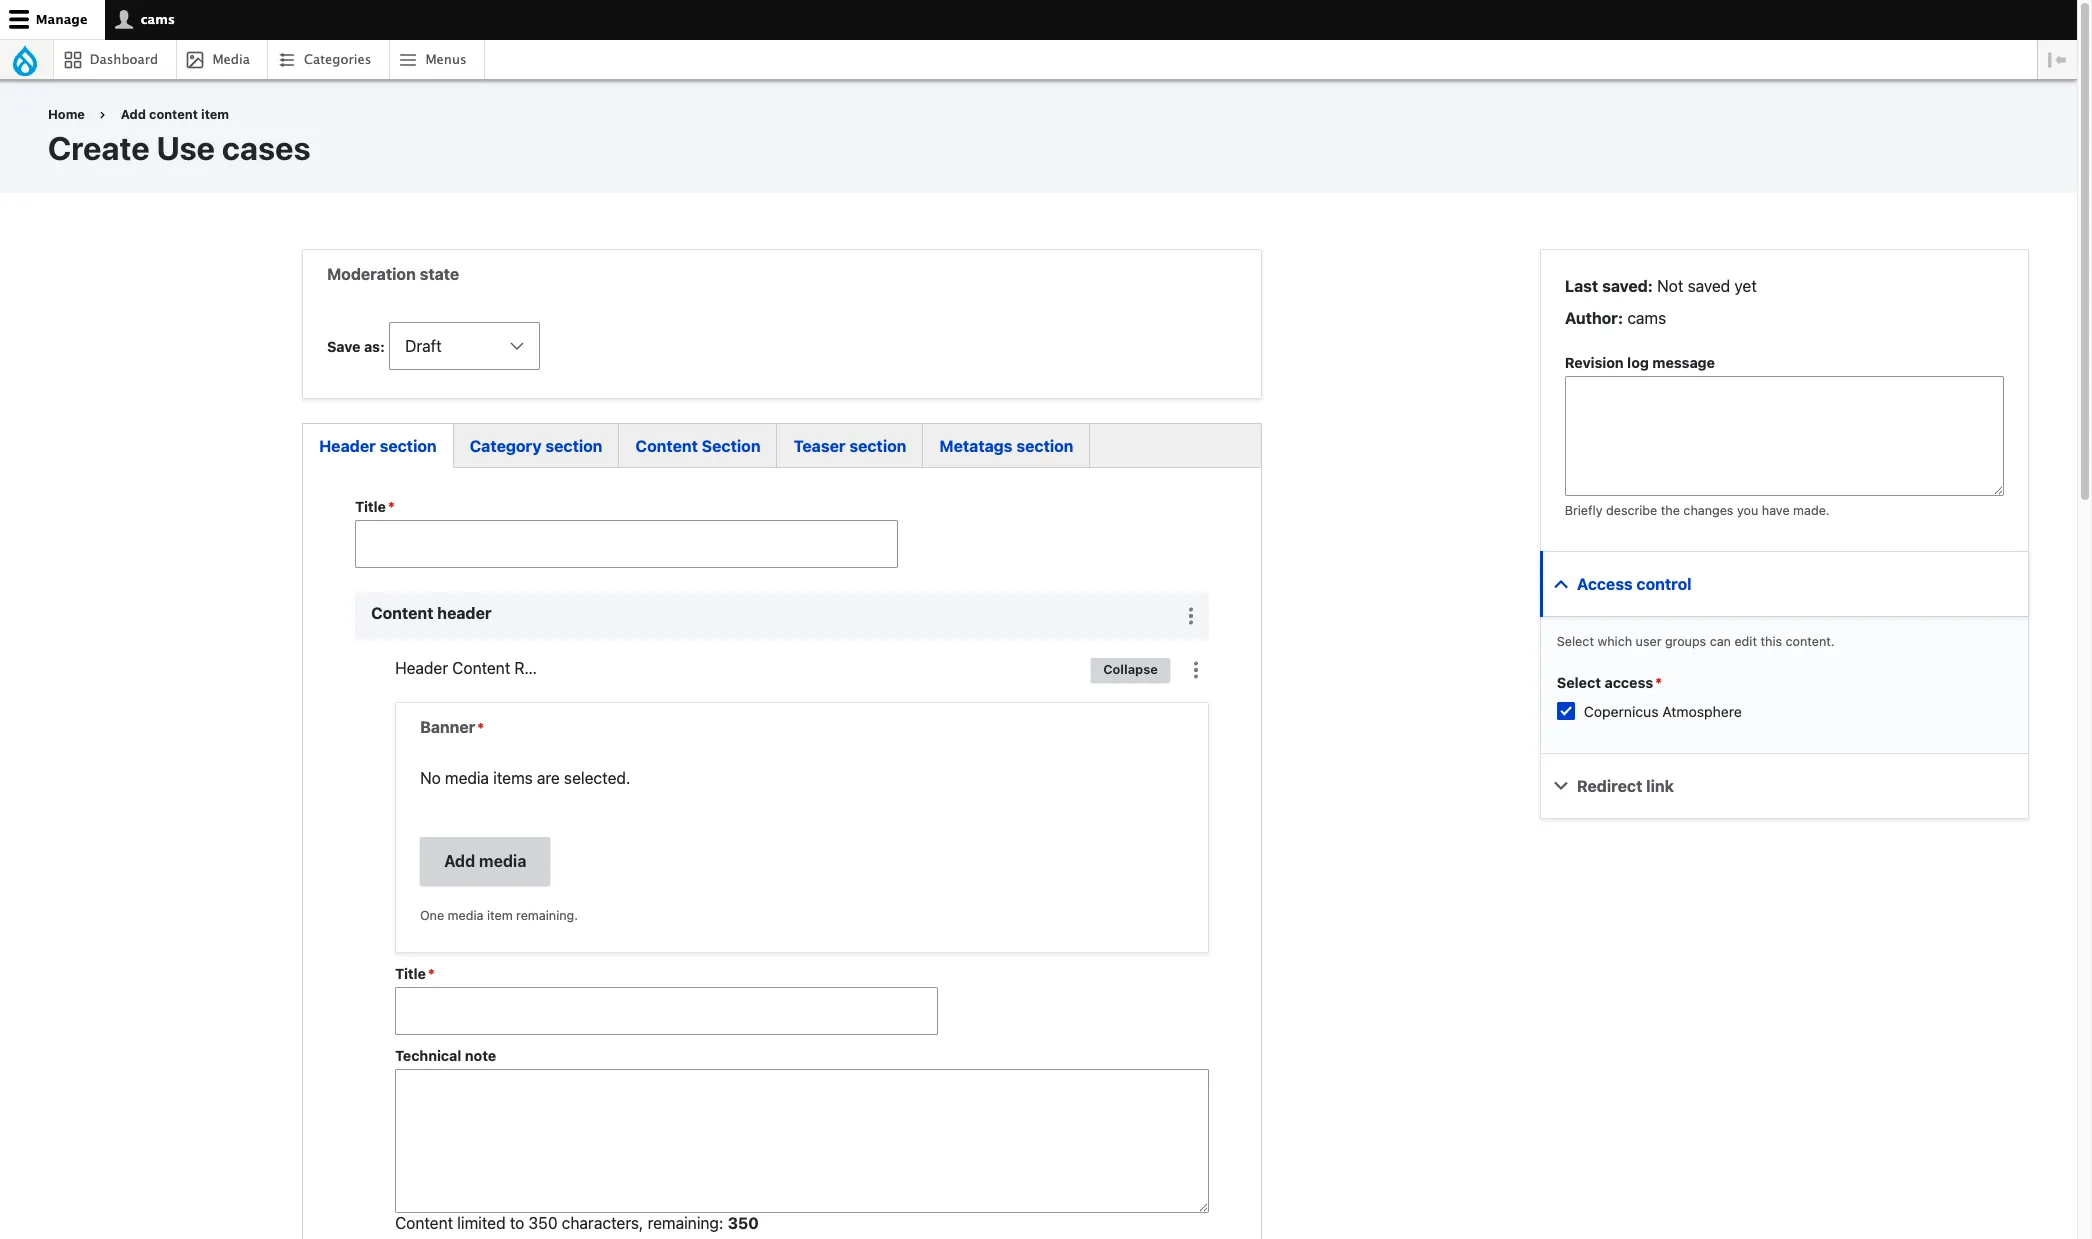Tick the Copernicus Atmosphere checkbox
2092x1239 pixels.
coord(1566,711)
